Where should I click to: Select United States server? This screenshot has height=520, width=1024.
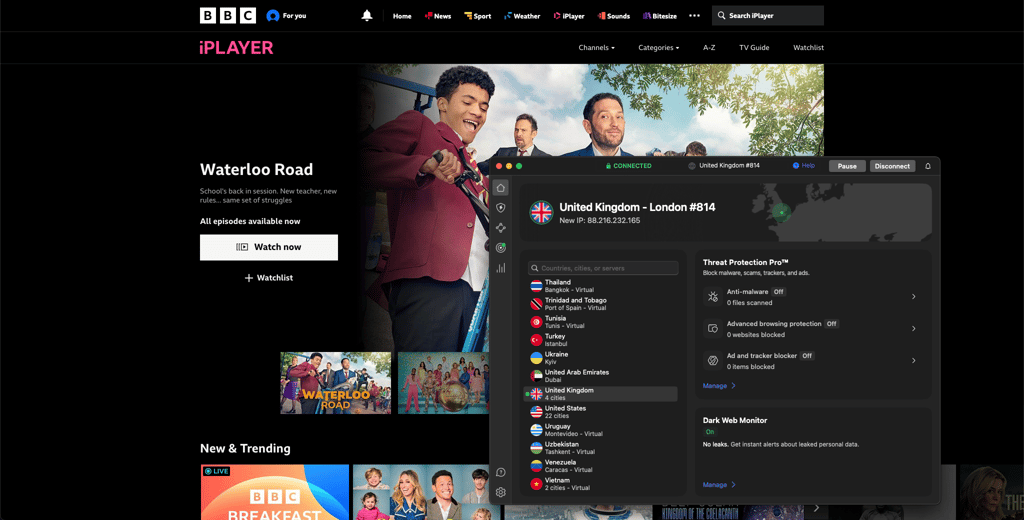click(601, 412)
